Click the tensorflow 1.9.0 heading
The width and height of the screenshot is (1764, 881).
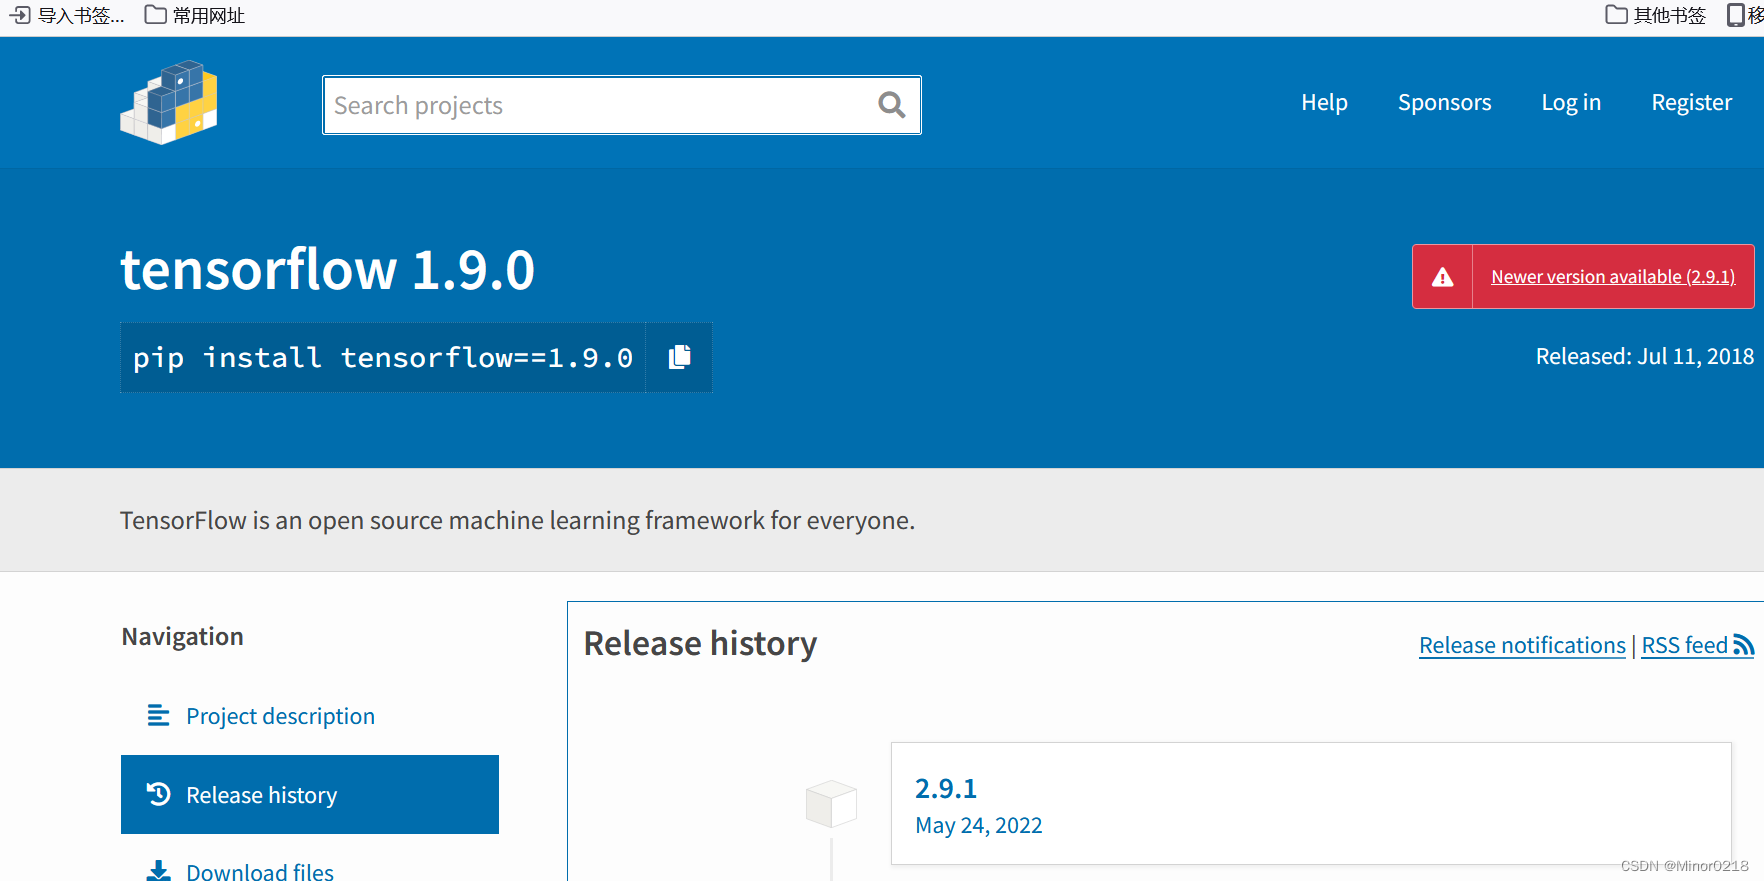(x=328, y=270)
